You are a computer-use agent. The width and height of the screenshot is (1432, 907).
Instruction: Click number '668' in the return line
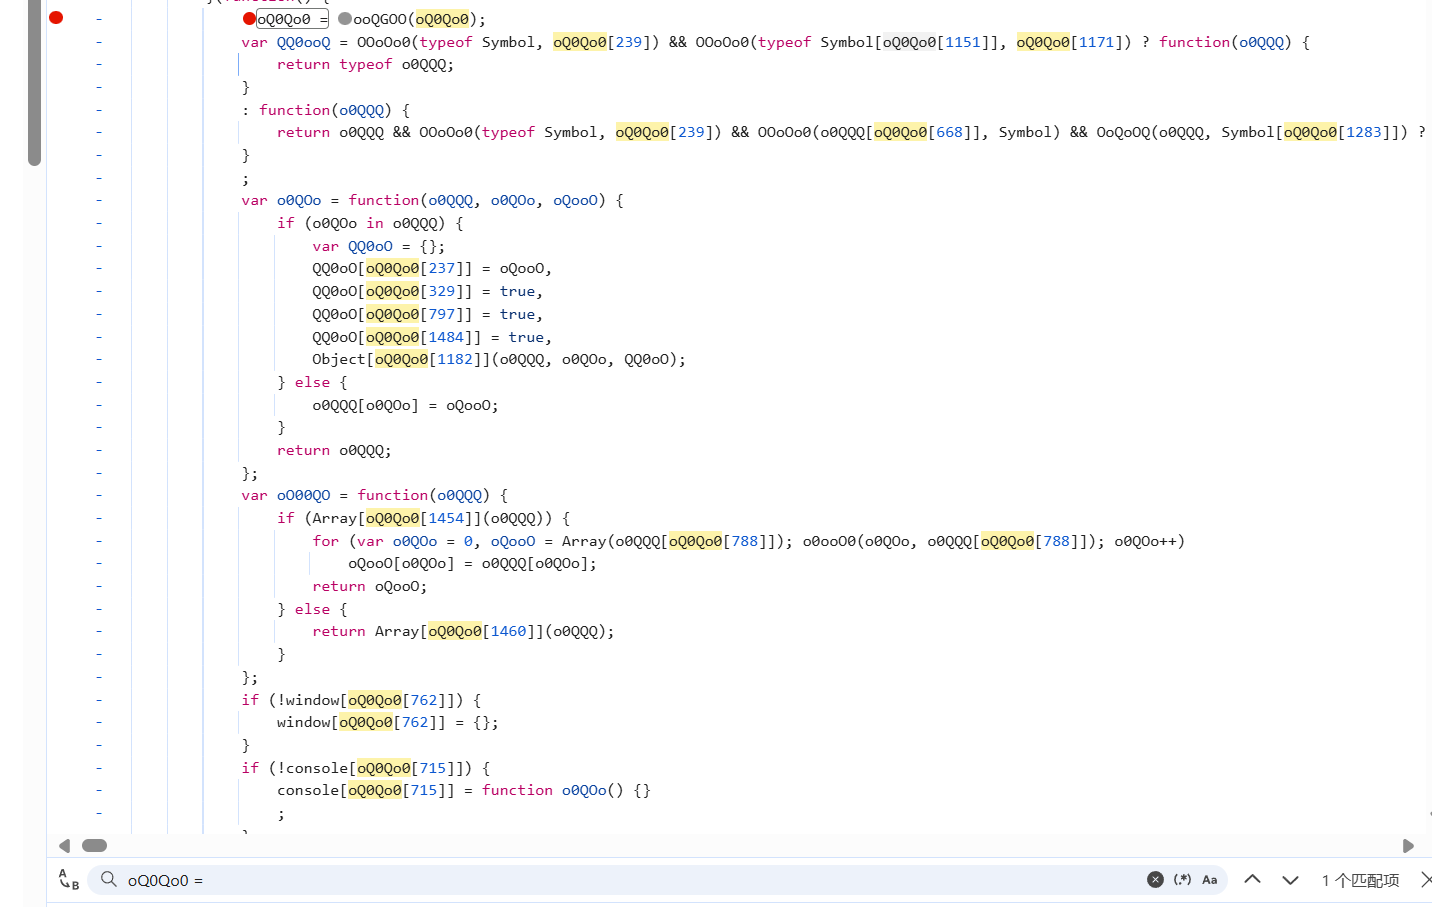click(x=949, y=132)
